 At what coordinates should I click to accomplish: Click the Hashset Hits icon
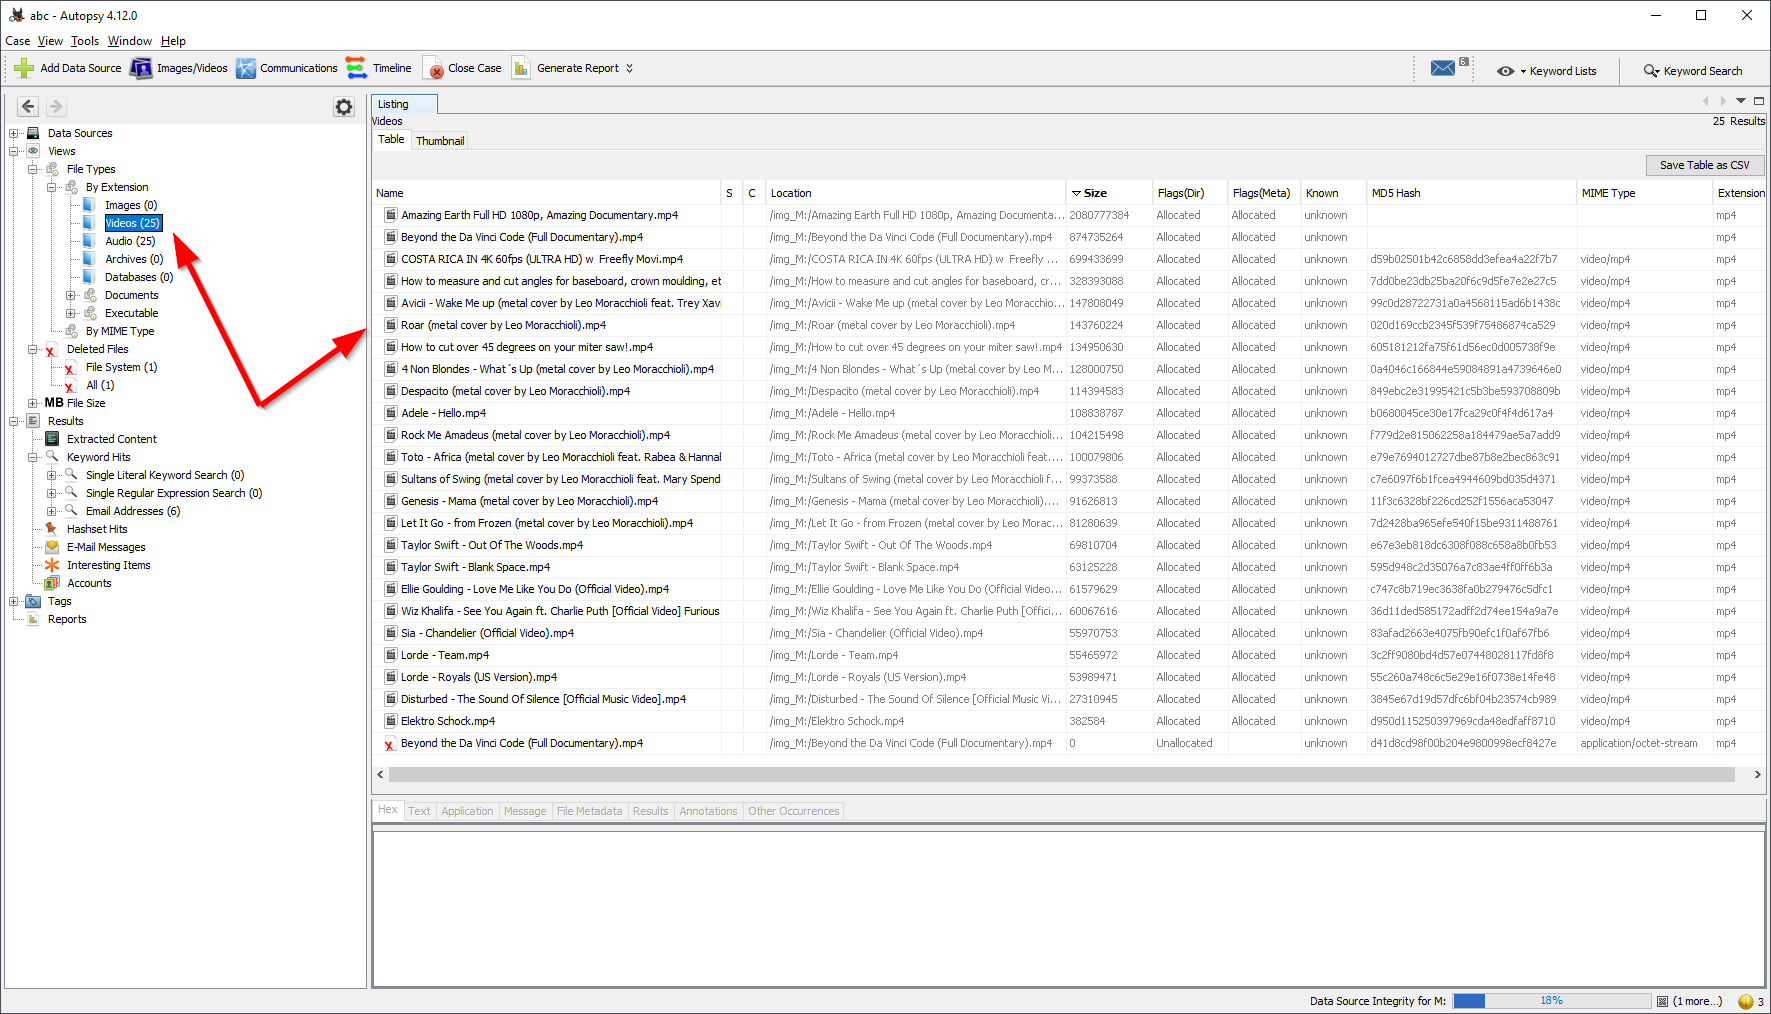click(x=52, y=529)
